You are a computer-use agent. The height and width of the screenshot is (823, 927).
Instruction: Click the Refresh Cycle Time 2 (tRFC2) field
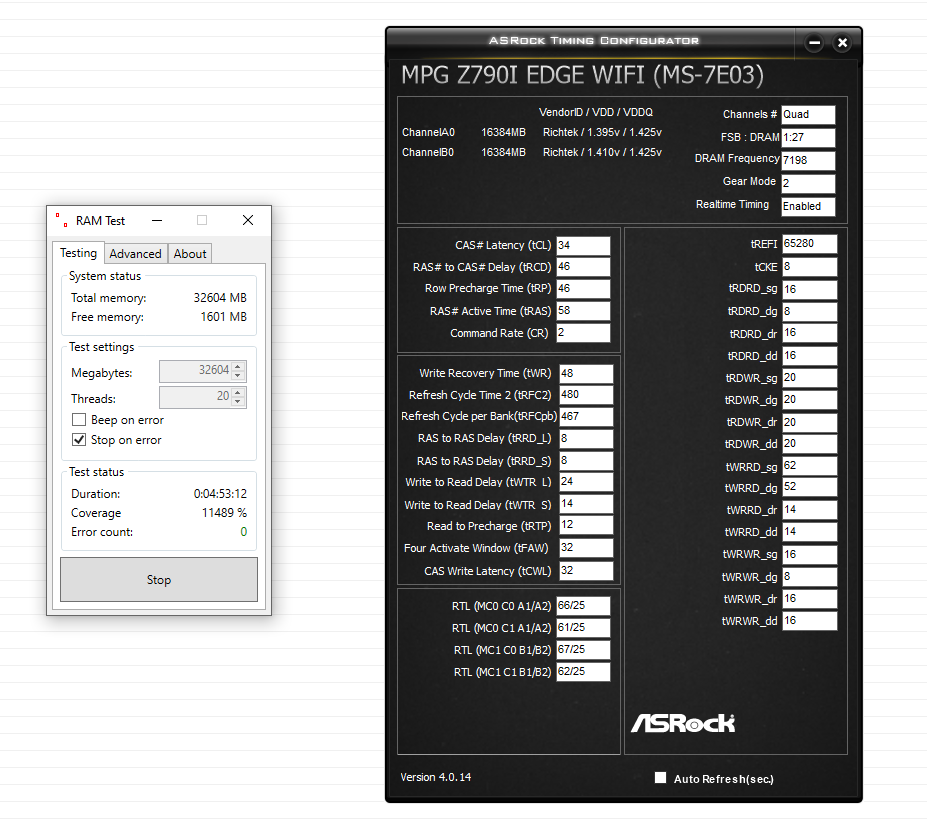point(586,395)
